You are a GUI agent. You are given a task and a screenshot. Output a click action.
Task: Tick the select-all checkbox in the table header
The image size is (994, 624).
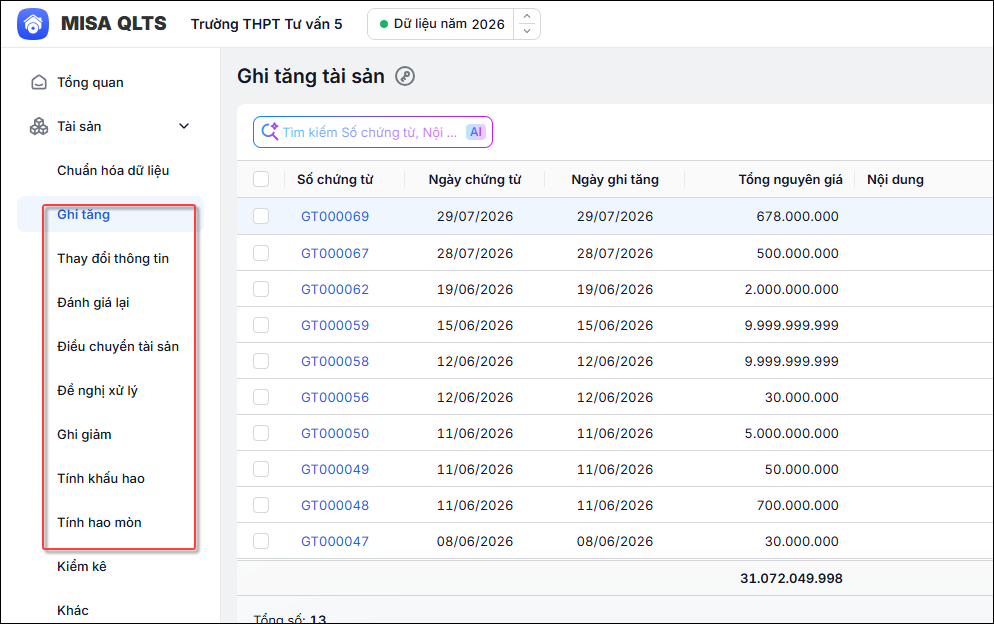261,179
